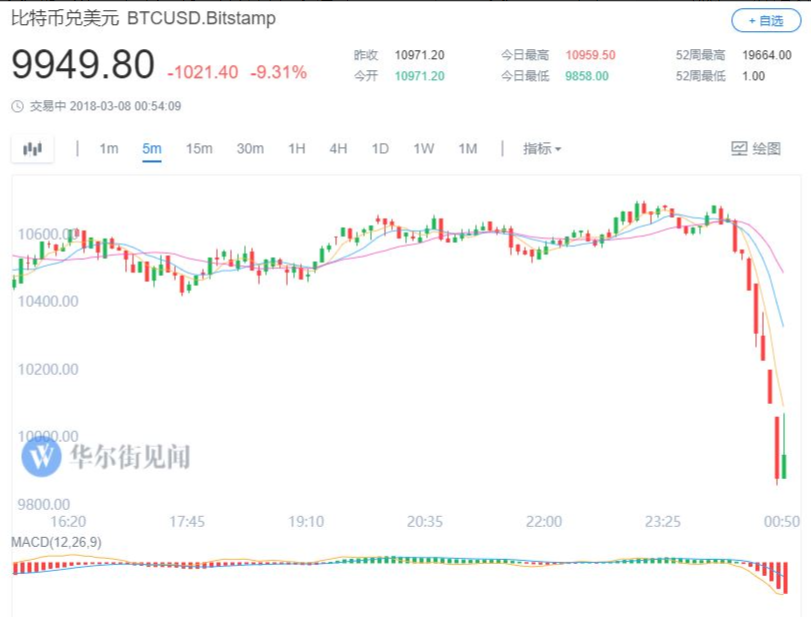Screen dimensions: 811x617
Task: Click the 00:50 time axis label
Action: point(782,522)
